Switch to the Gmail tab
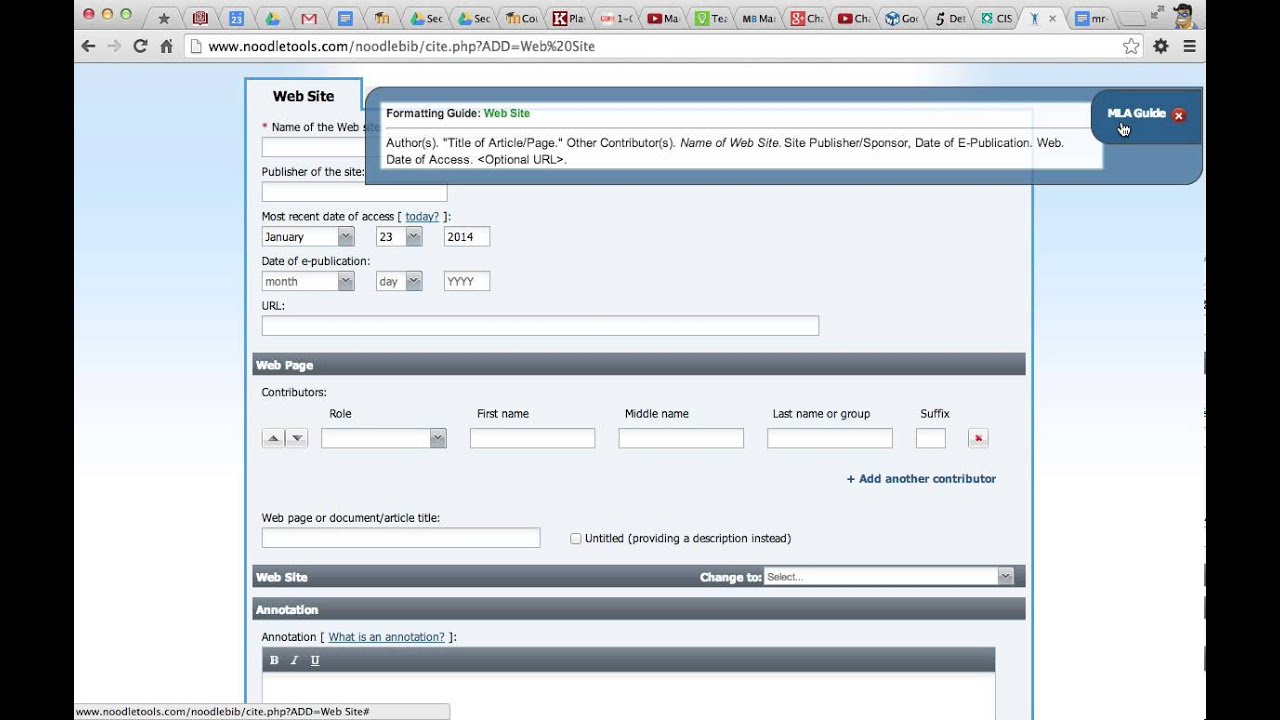1280x720 pixels. pos(309,18)
